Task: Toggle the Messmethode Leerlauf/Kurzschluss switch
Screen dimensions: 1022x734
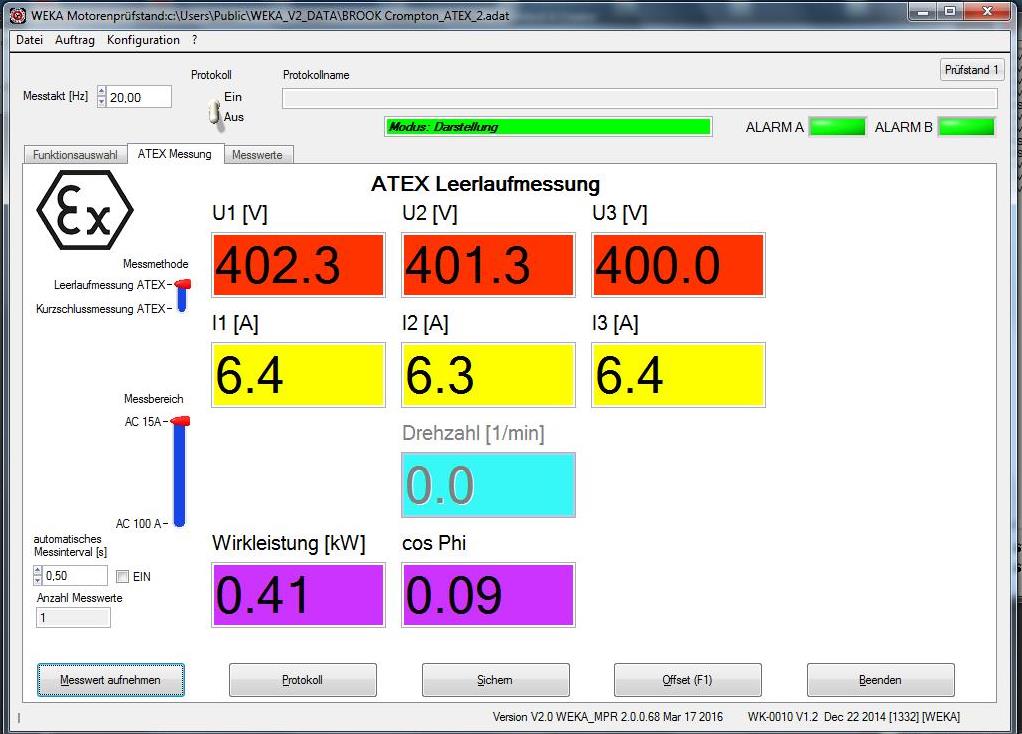Action: 182,297
